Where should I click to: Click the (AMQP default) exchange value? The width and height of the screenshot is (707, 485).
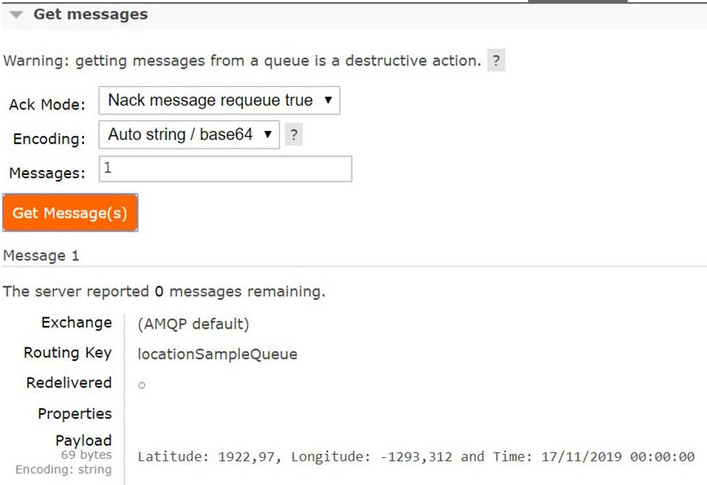tap(193, 324)
